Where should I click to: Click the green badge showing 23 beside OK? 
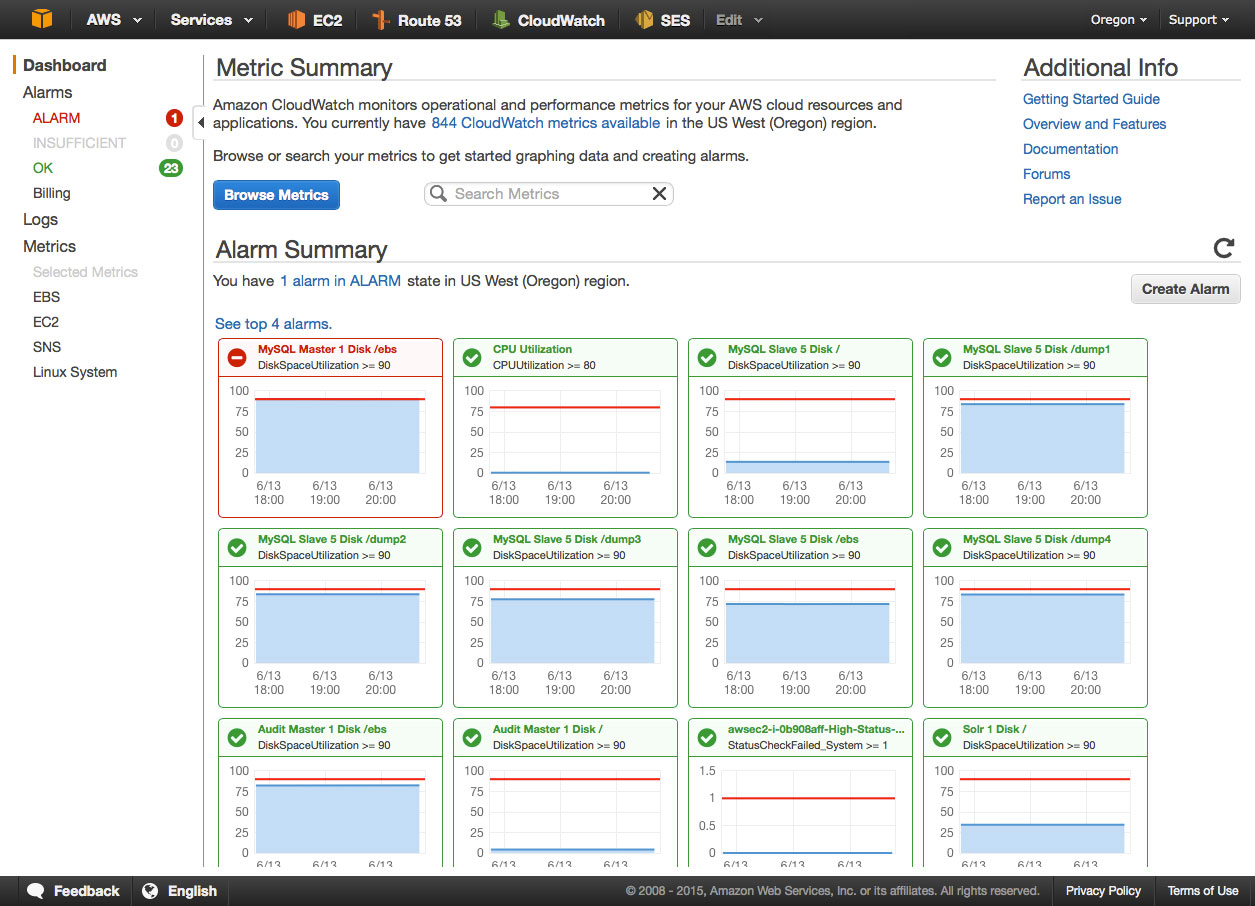pyautogui.click(x=171, y=168)
